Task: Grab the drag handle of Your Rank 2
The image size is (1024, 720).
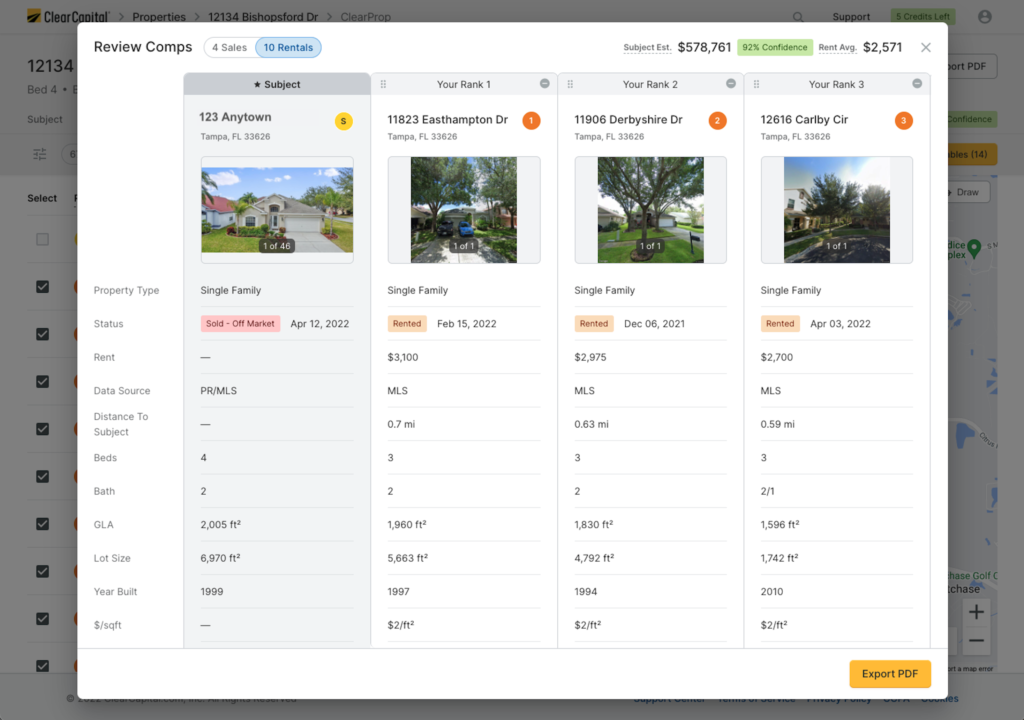Action: coord(570,84)
